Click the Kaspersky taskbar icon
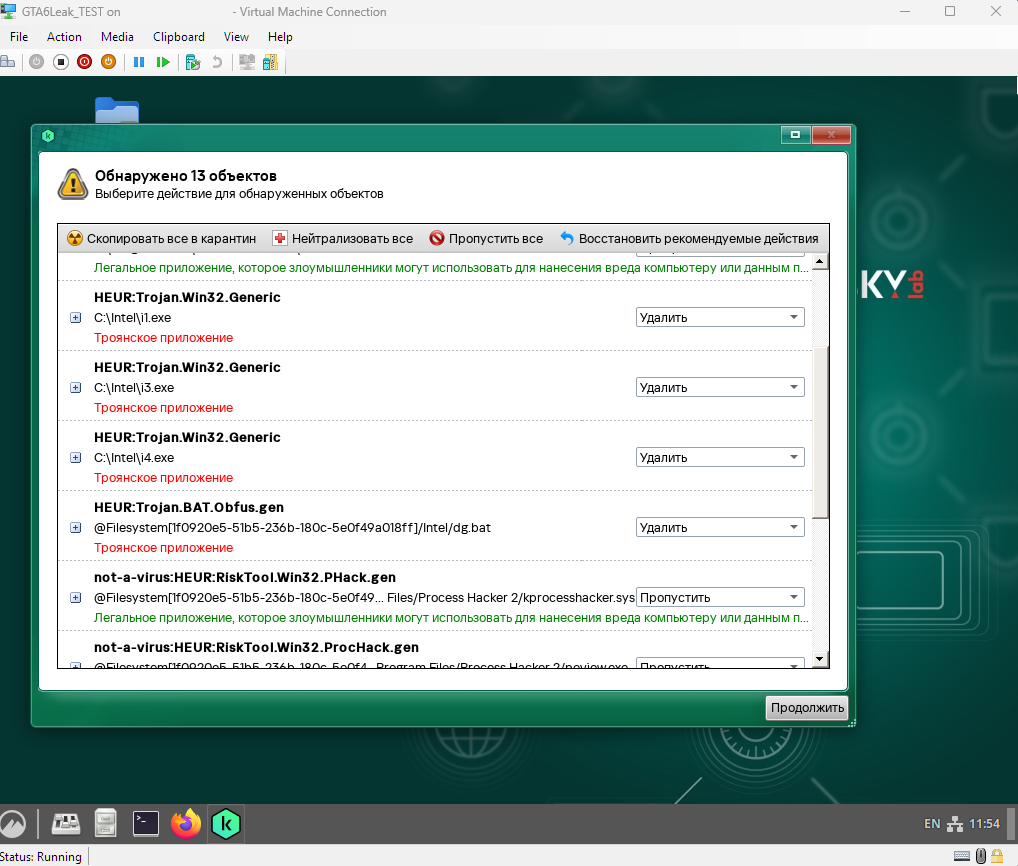1018x866 pixels. pyautogui.click(x=226, y=824)
